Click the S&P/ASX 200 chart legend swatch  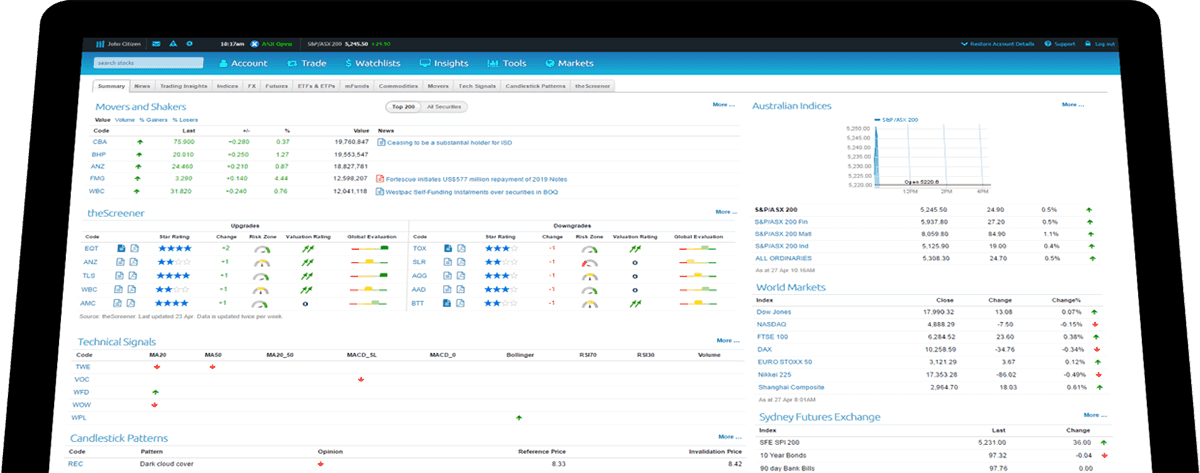coord(877,118)
